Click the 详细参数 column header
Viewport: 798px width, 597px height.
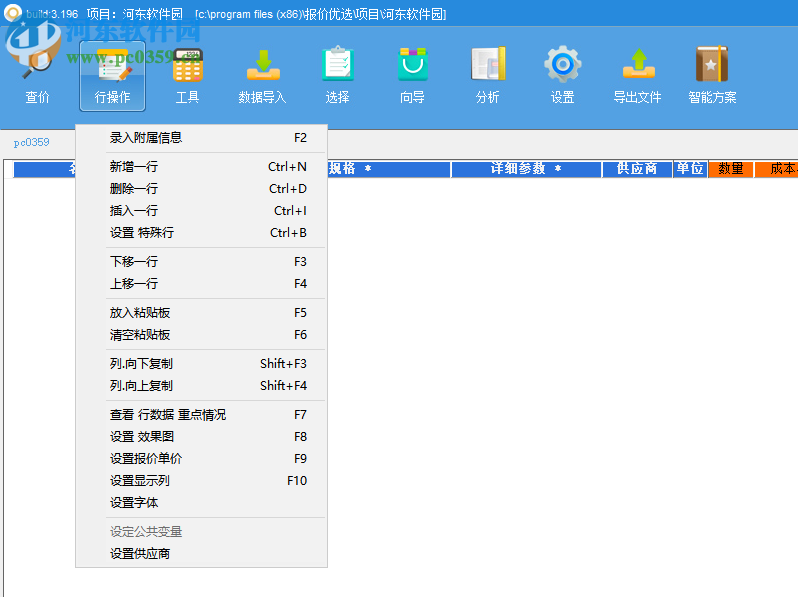point(526,168)
